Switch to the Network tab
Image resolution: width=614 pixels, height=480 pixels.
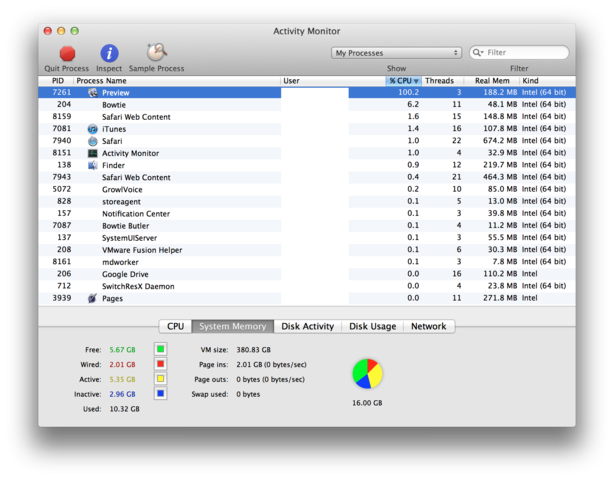pos(428,326)
